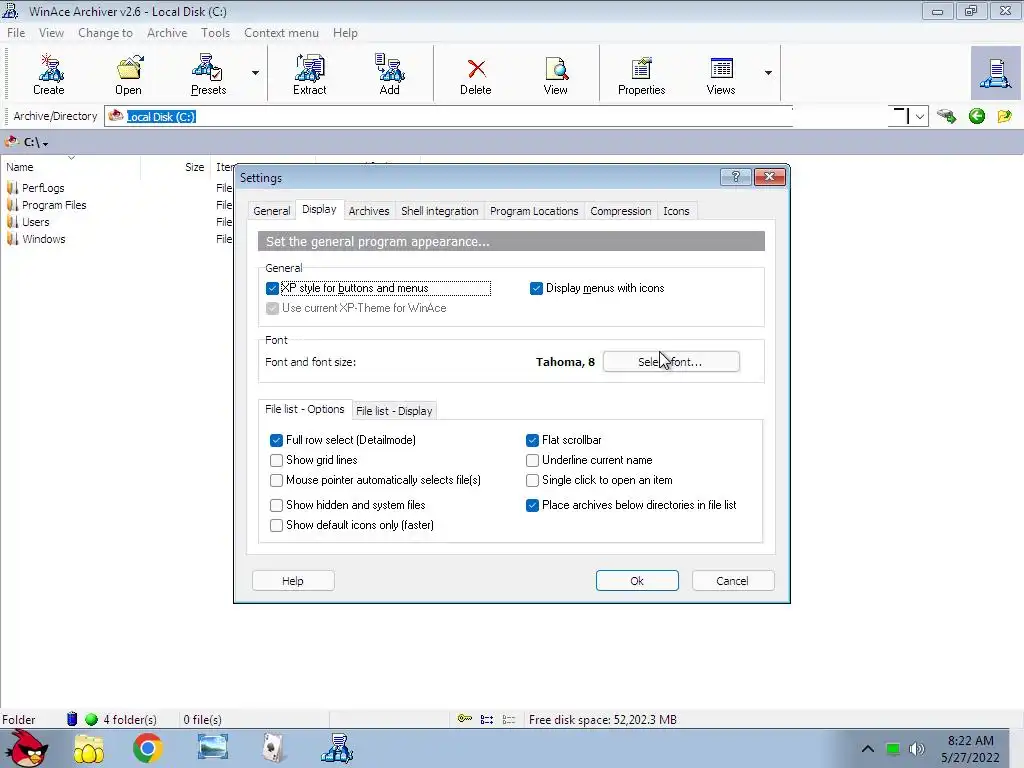1024x768 pixels.
Task: Open the File Explorer taskbar icon
Action: pyautogui.click(x=89, y=749)
